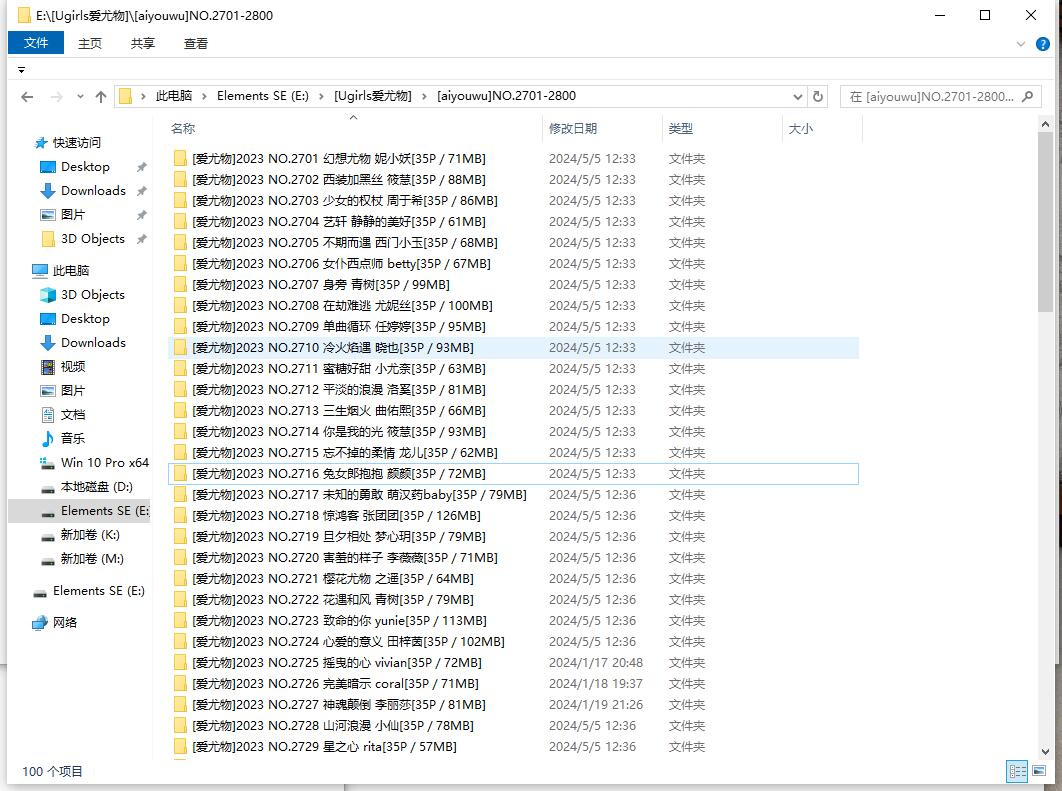1062x791 pixels.
Task: Open the 查看 ribbon tab
Action: [x=196, y=43]
